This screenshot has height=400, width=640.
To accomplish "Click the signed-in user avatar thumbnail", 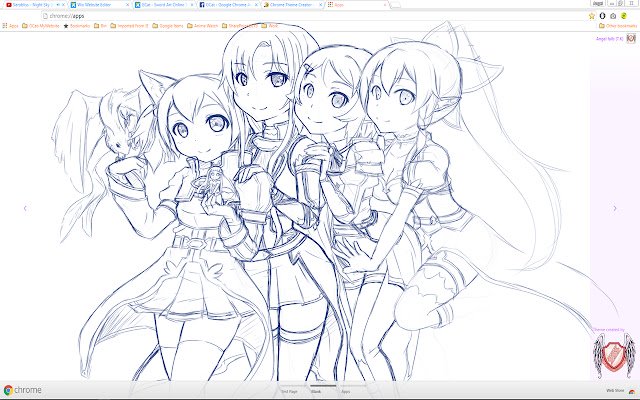I will [x=631, y=38].
